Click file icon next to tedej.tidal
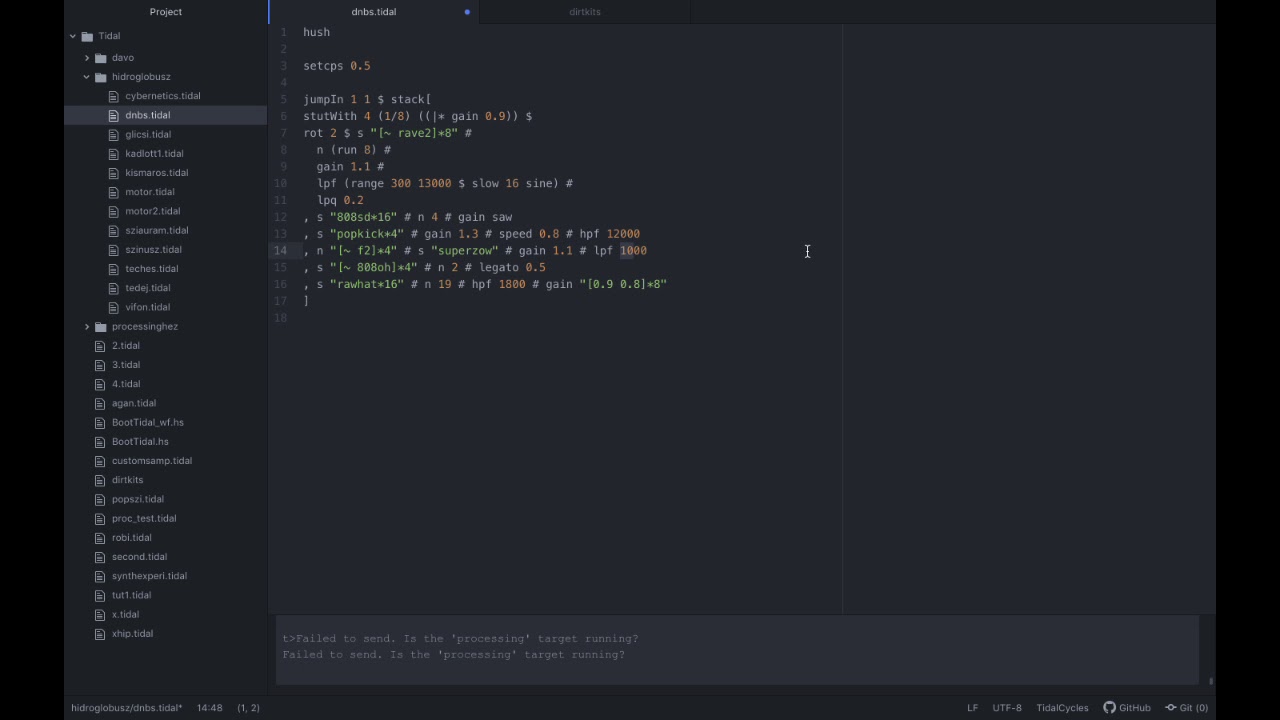This screenshot has height=720, width=1280. 113,288
